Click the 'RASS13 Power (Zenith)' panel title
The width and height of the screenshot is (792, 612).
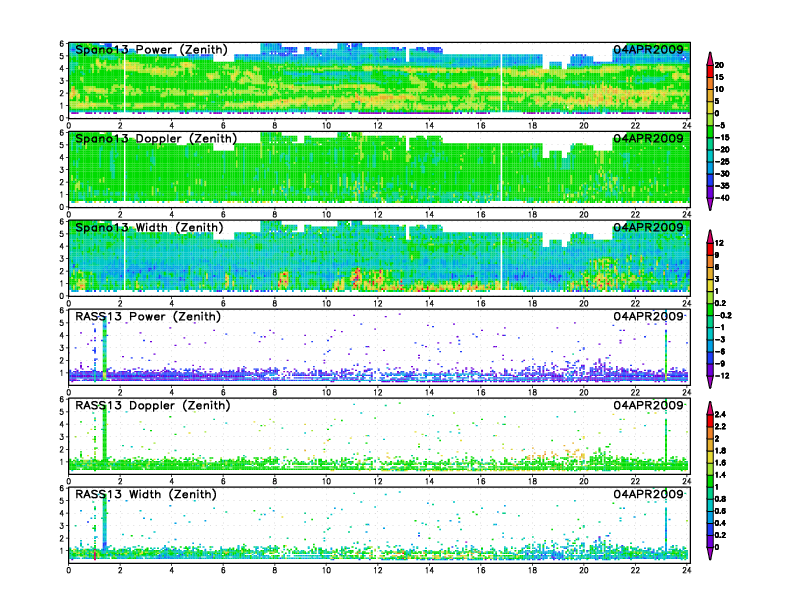(x=148, y=317)
